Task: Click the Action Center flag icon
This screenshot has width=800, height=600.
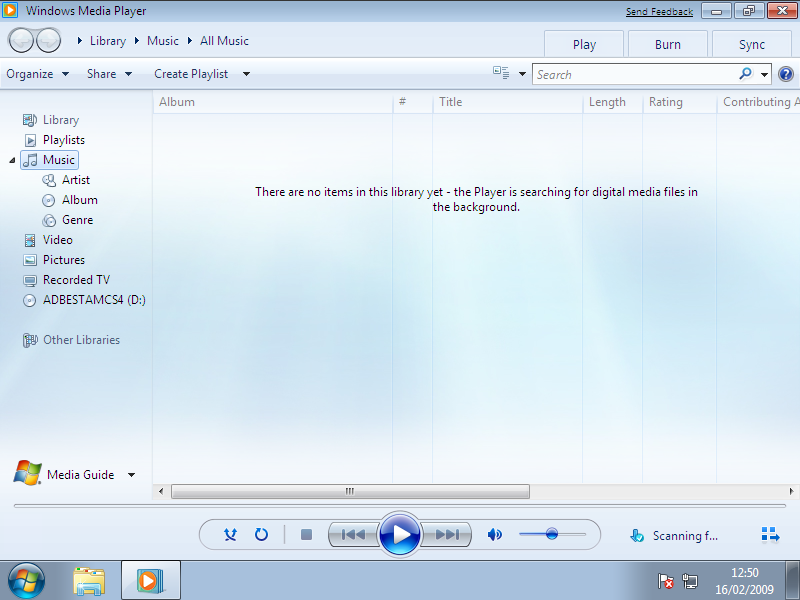Action: pyautogui.click(x=665, y=581)
